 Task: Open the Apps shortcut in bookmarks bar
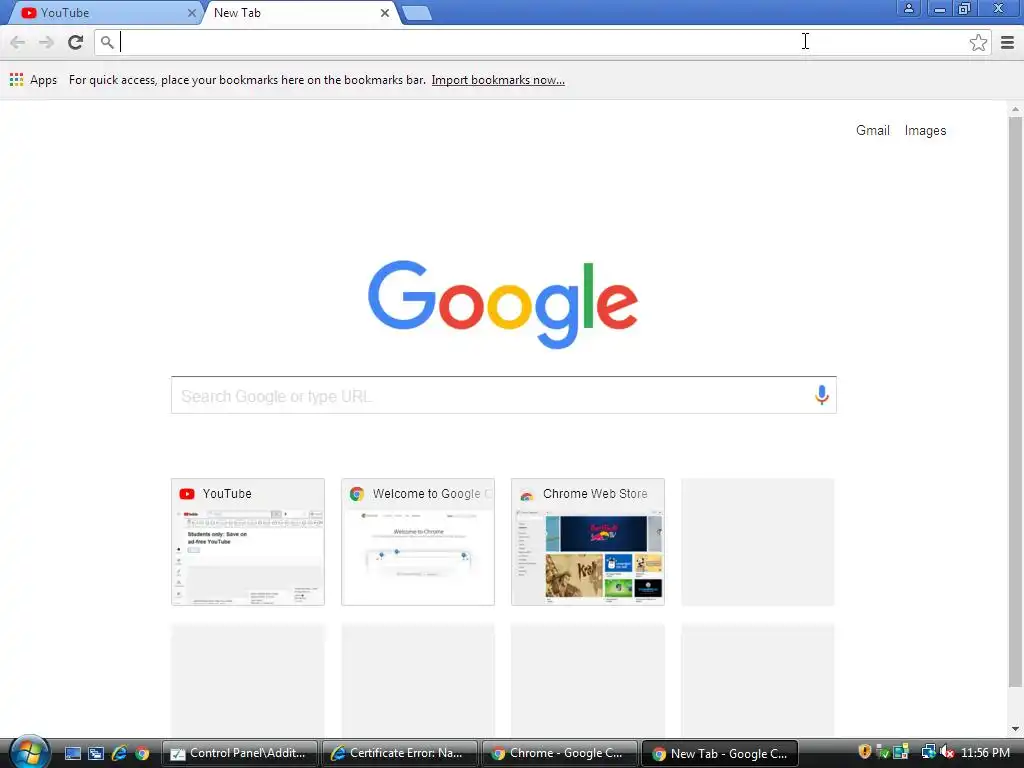33,80
